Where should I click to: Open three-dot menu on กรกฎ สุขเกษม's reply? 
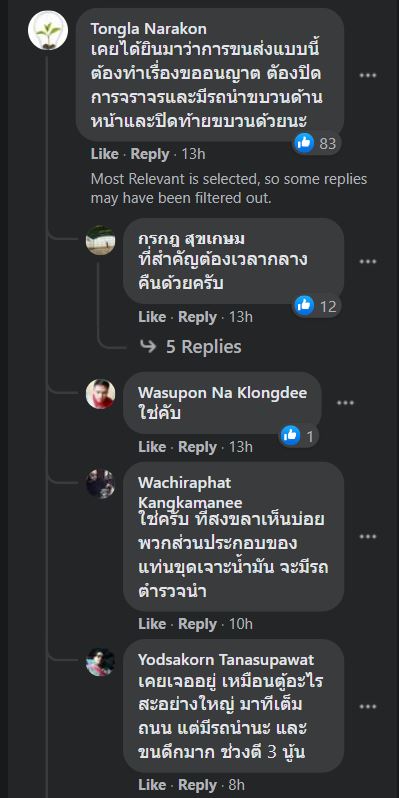click(367, 262)
